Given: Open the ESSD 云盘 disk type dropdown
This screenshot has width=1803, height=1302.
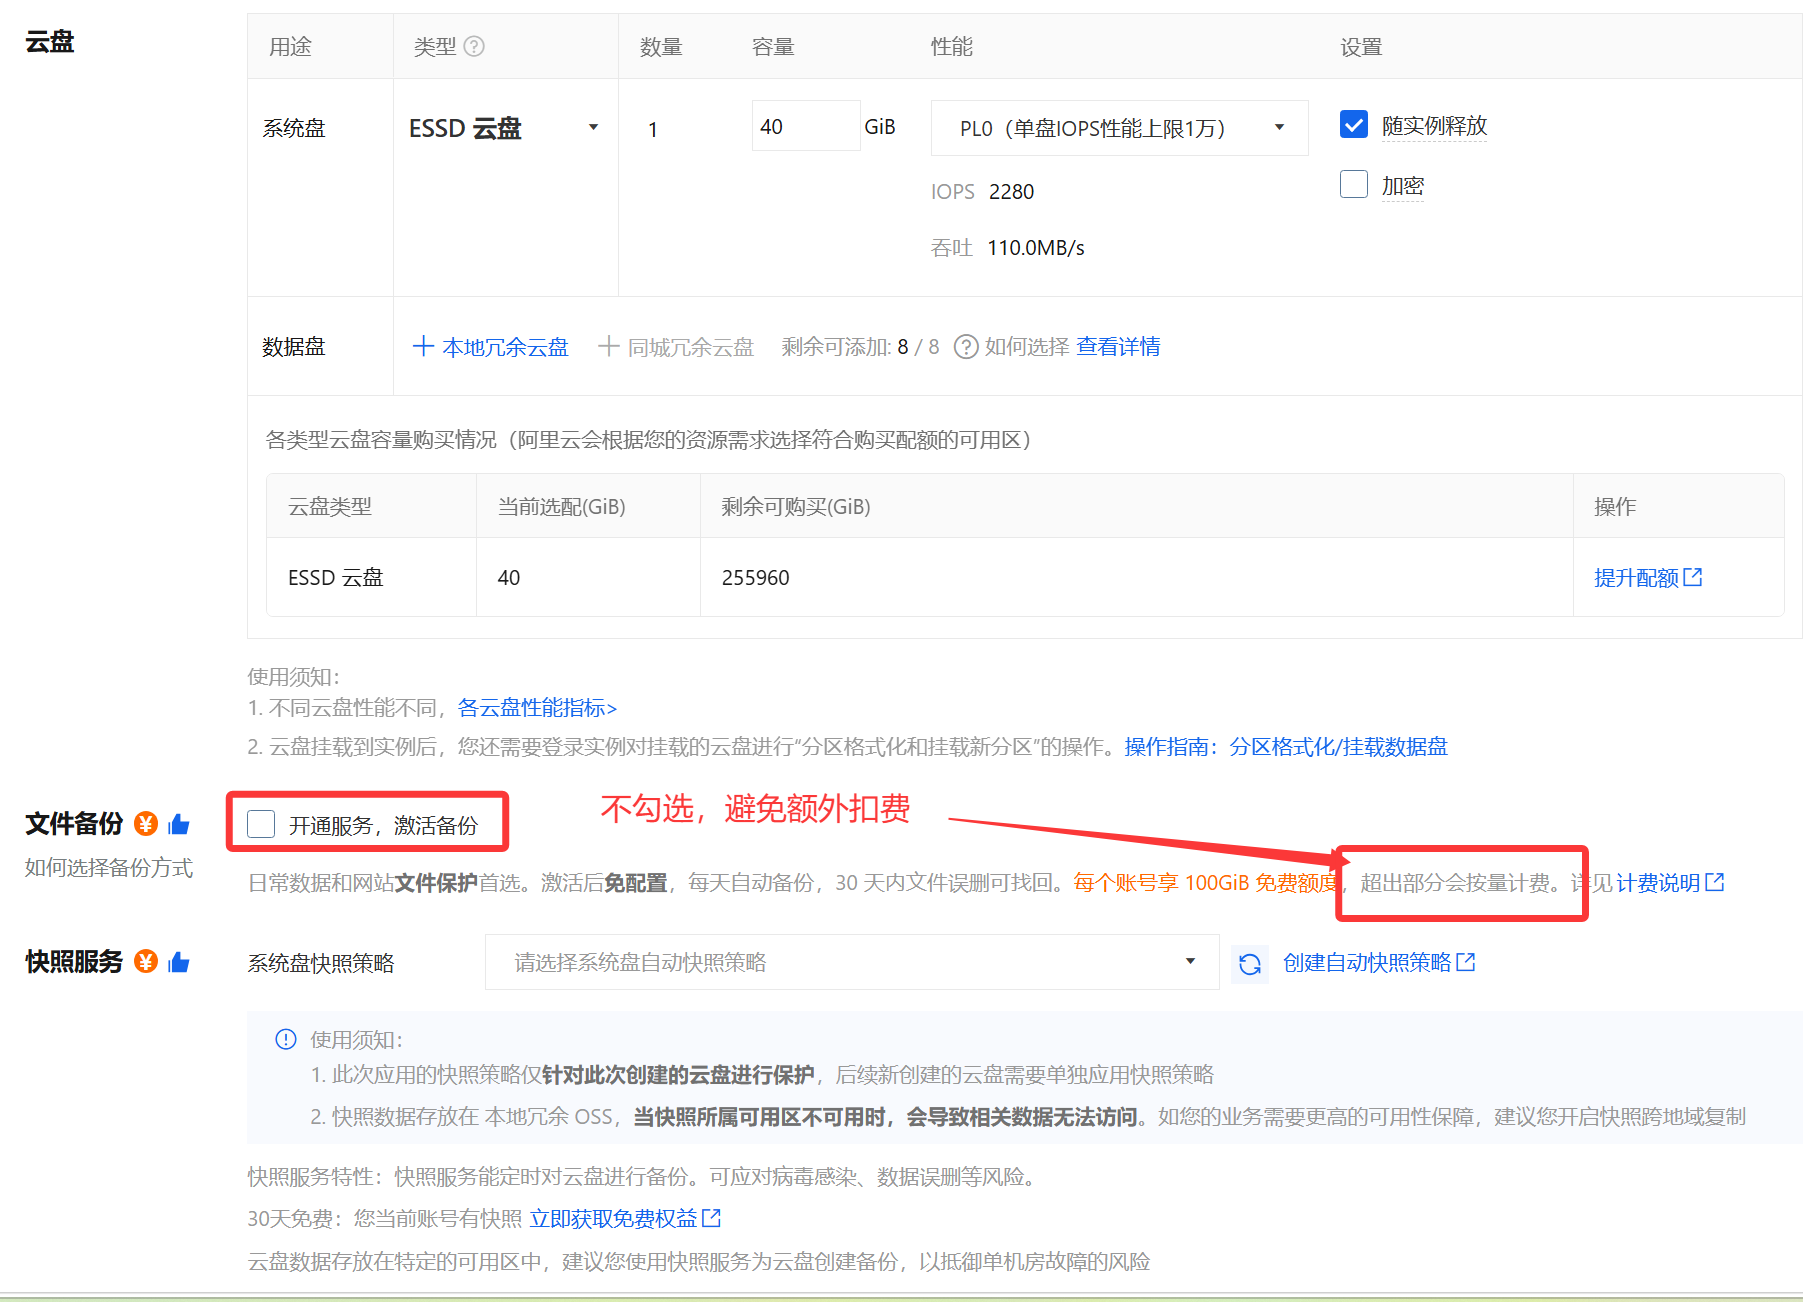Looking at the screenshot, I should tap(503, 128).
